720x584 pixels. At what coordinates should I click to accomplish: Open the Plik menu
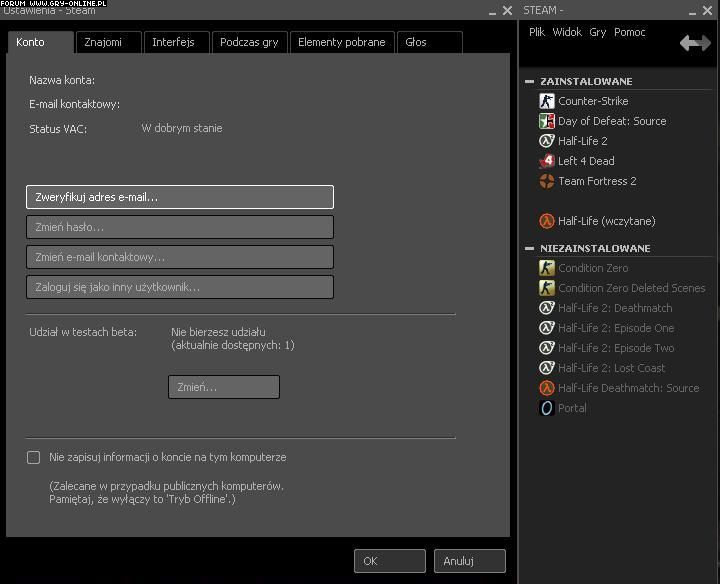point(537,32)
